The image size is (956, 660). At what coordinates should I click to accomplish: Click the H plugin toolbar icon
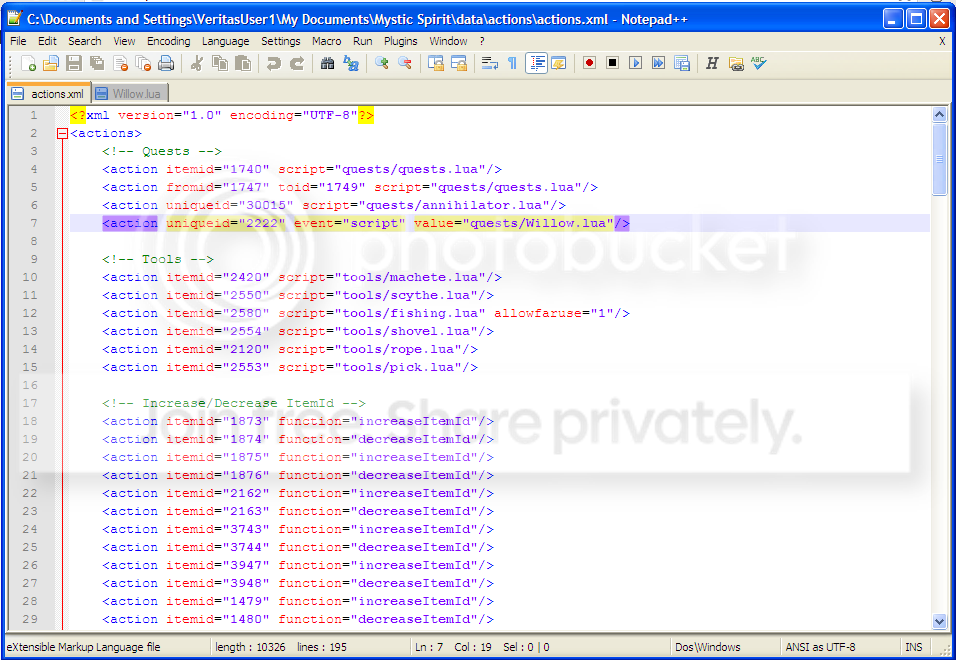point(712,63)
